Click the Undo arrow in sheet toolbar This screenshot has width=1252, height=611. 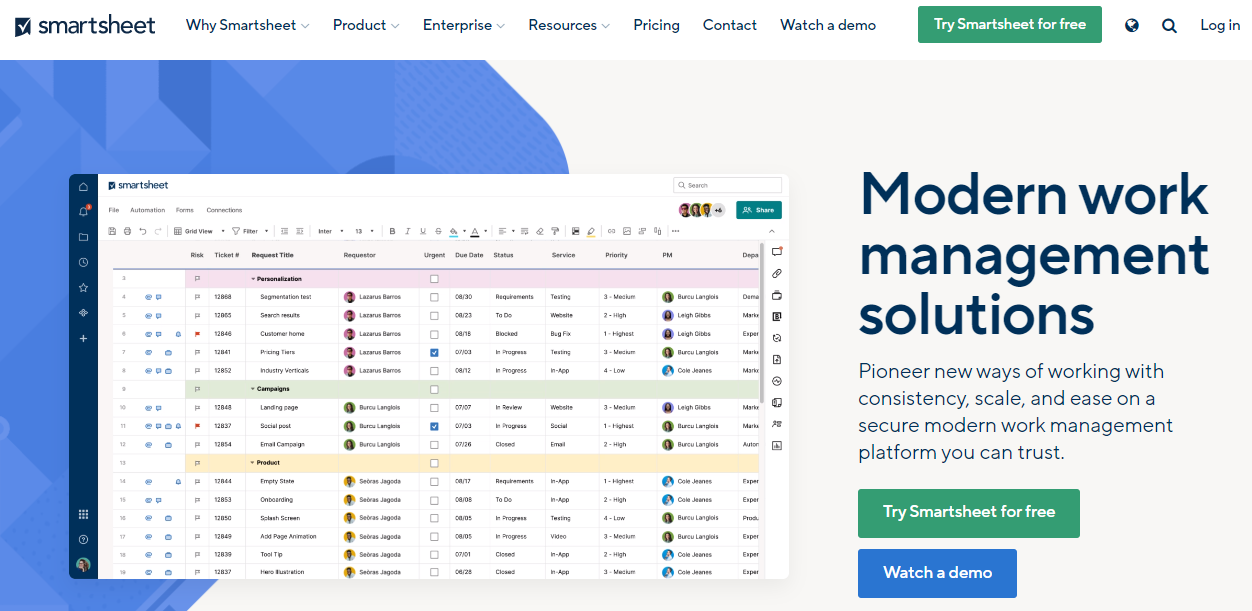pyautogui.click(x=143, y=231)
